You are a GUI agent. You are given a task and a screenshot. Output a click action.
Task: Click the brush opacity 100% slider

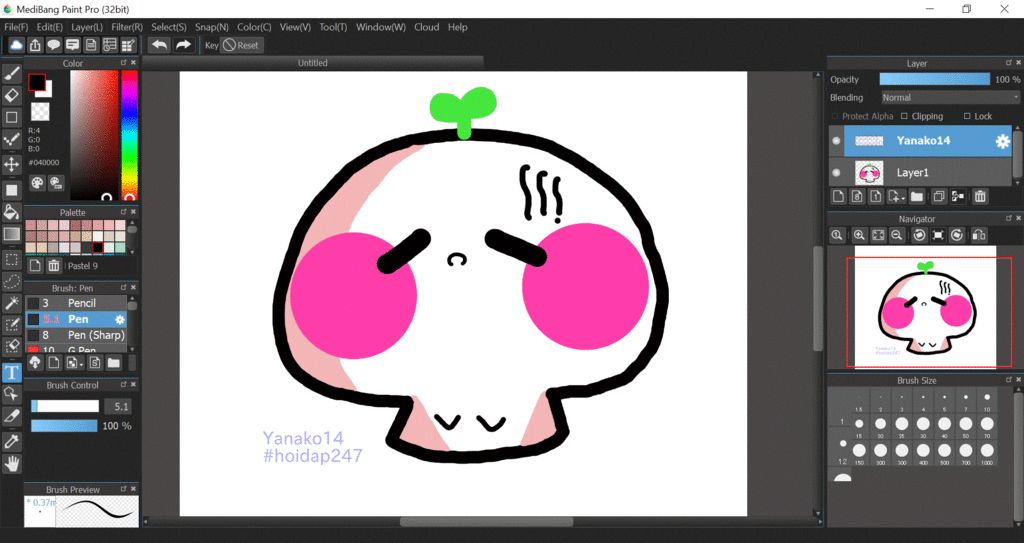tap(65, 426)
